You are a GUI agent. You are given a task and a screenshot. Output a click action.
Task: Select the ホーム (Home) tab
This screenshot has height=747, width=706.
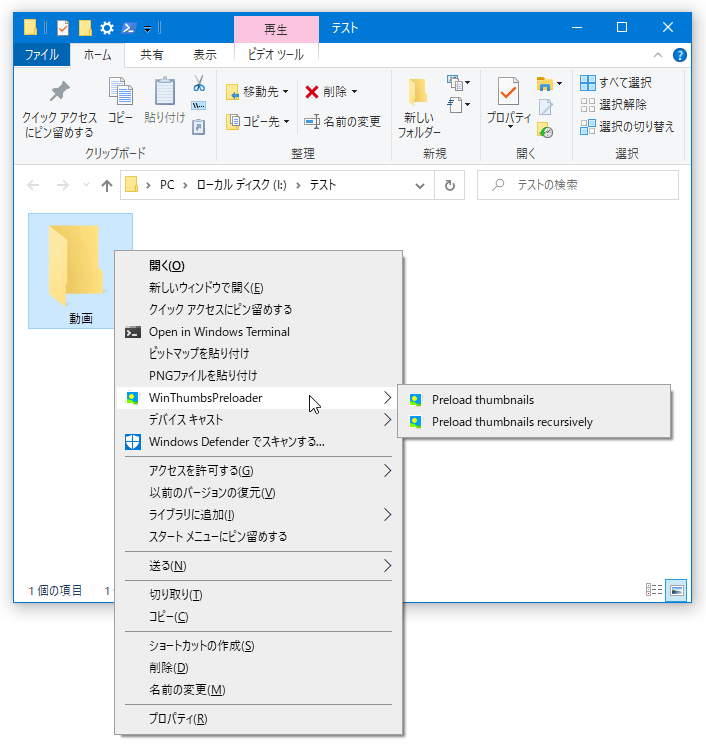point(97,55)
